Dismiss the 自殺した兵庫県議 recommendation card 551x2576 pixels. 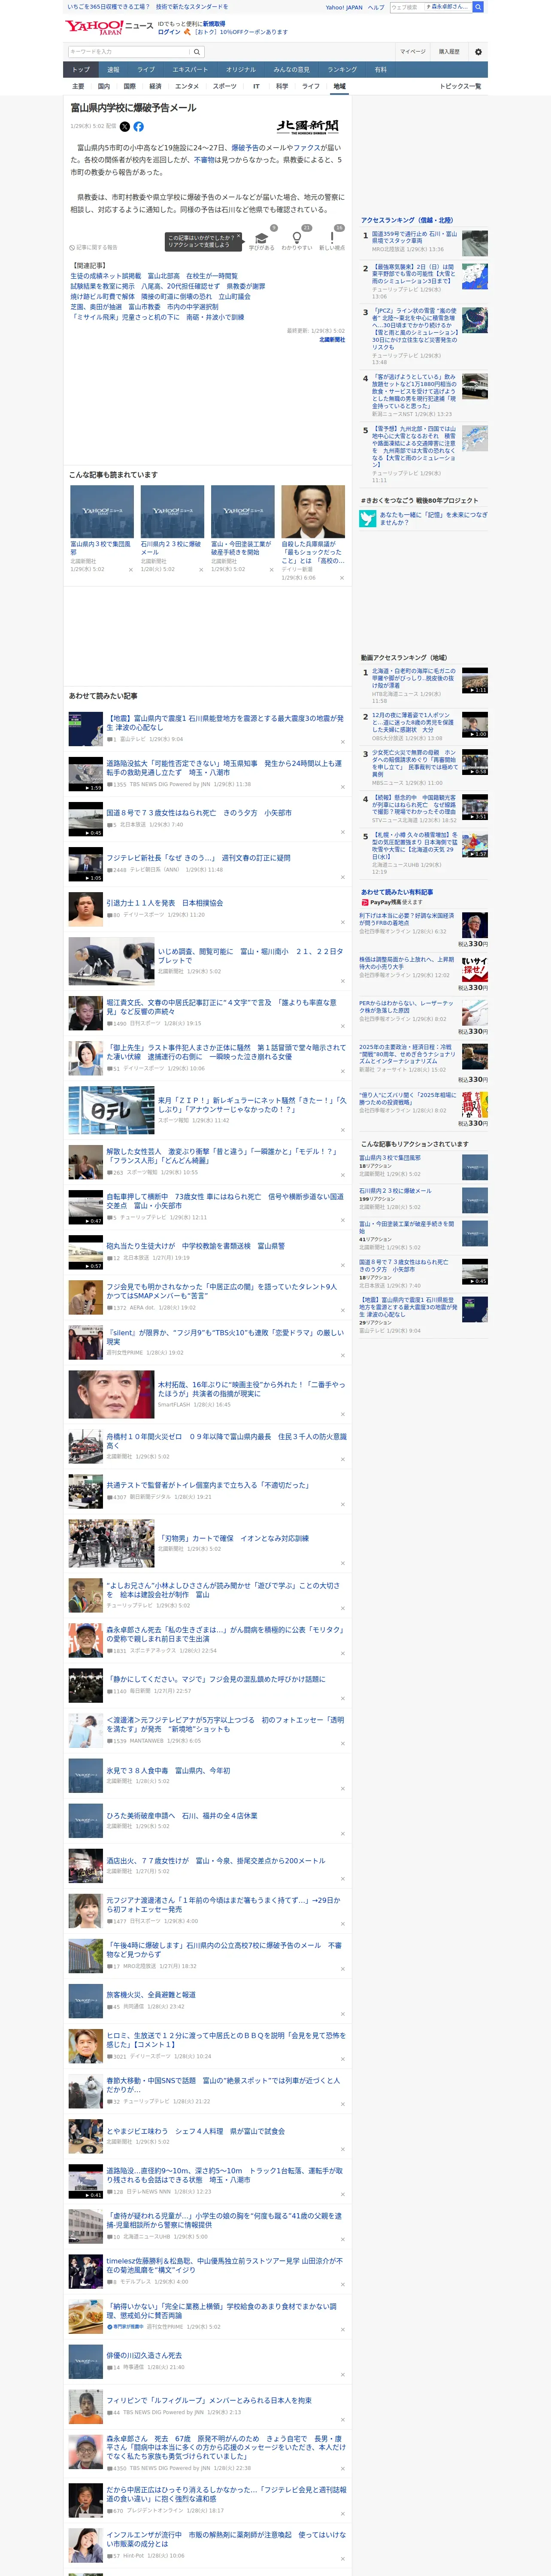[342, 578]
